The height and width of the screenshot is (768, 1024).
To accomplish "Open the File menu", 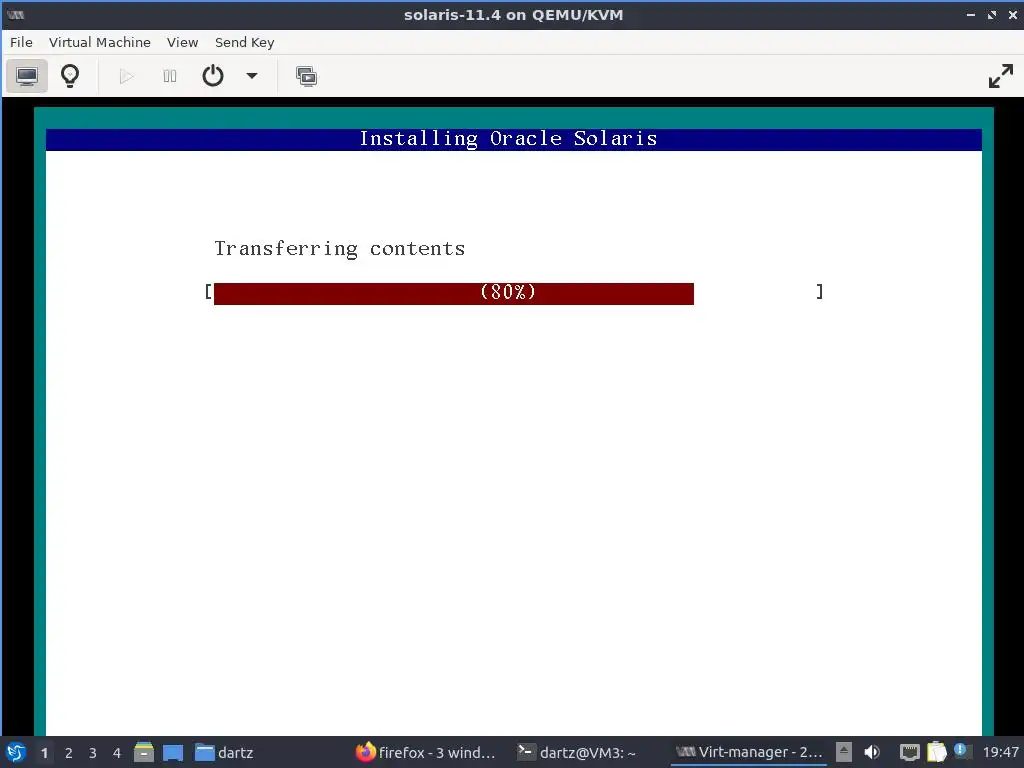I will (21, 42).
